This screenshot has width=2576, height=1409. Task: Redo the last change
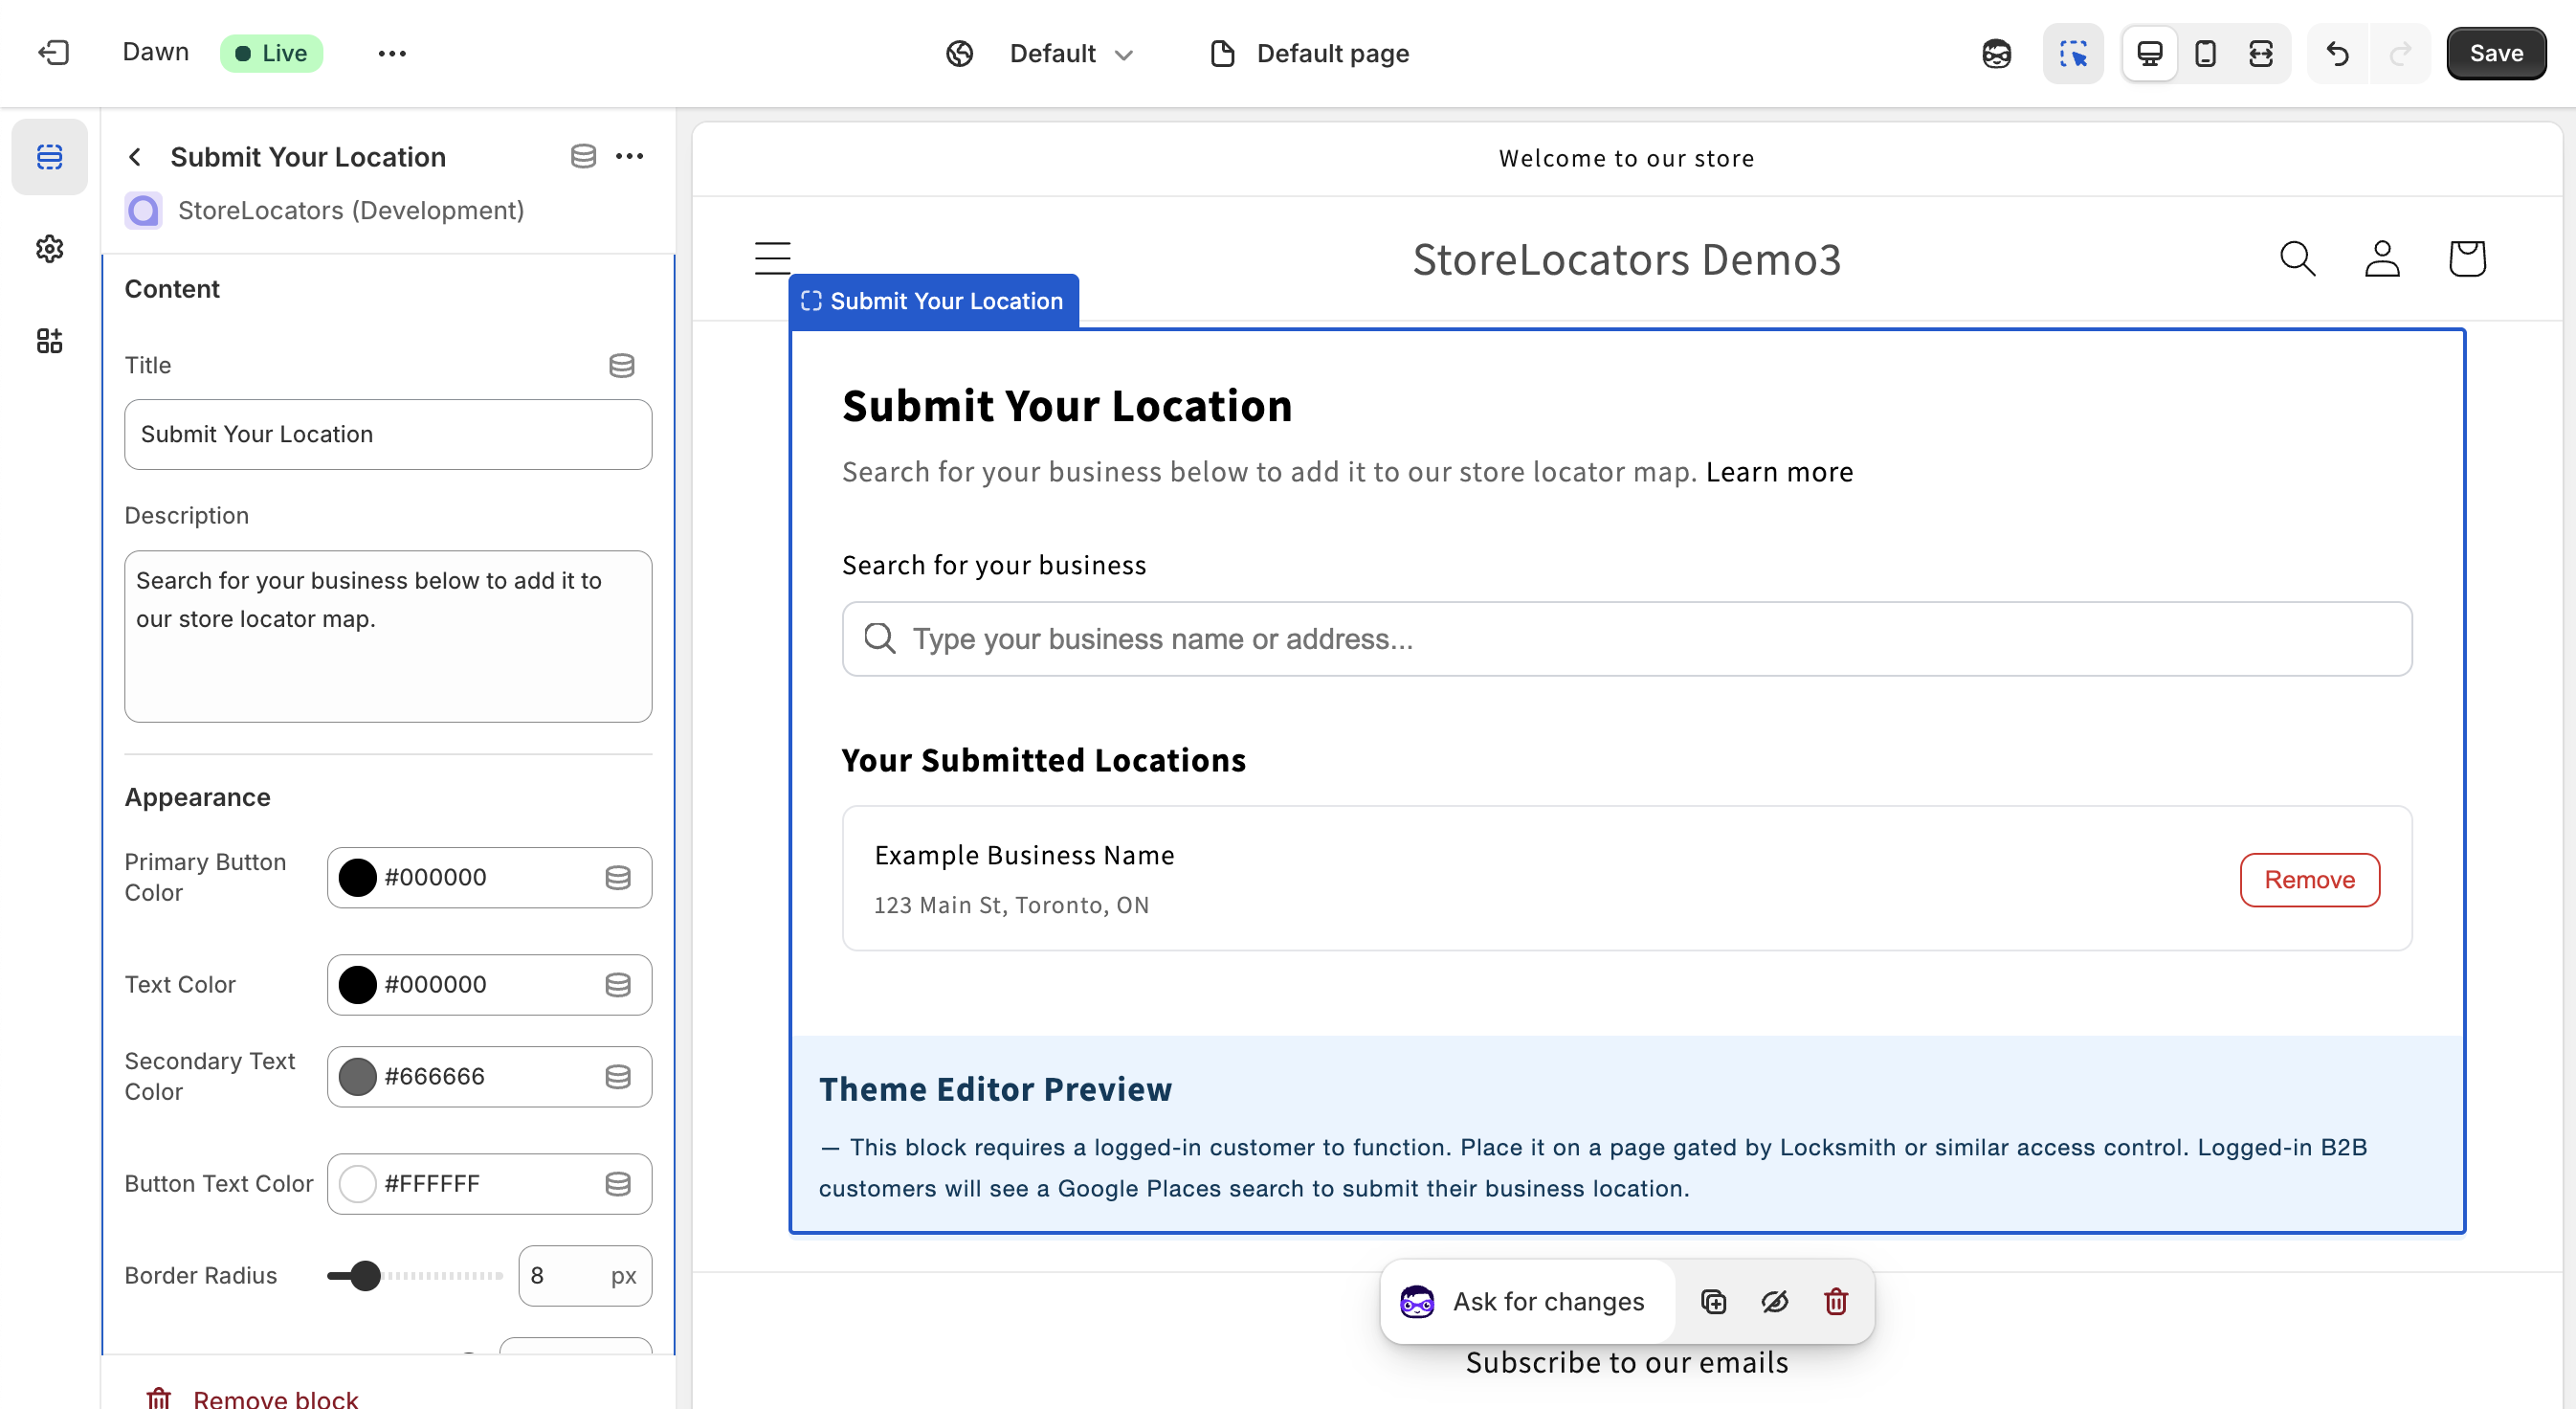tap(2401, 53)
